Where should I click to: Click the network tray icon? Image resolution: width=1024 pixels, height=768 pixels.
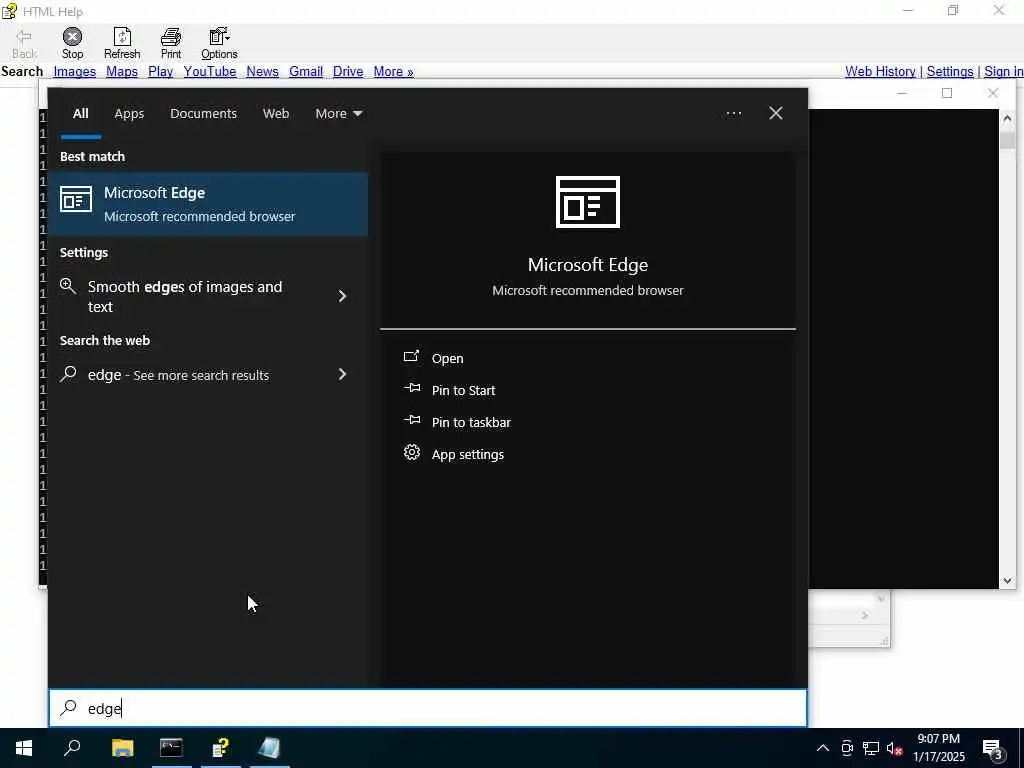(871, 748)
